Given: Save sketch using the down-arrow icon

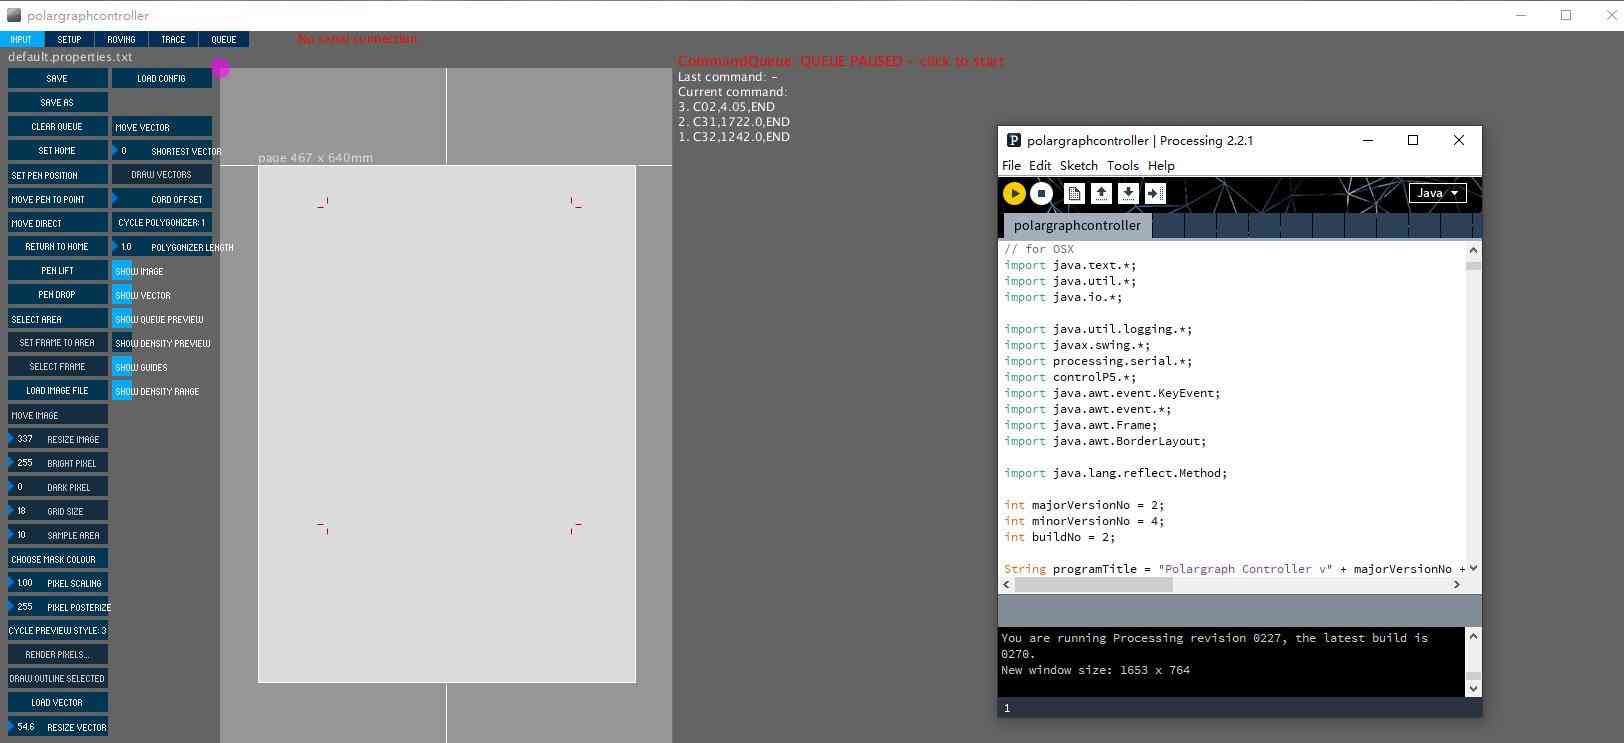Looking at the screenshot, I should [1128, 194].
